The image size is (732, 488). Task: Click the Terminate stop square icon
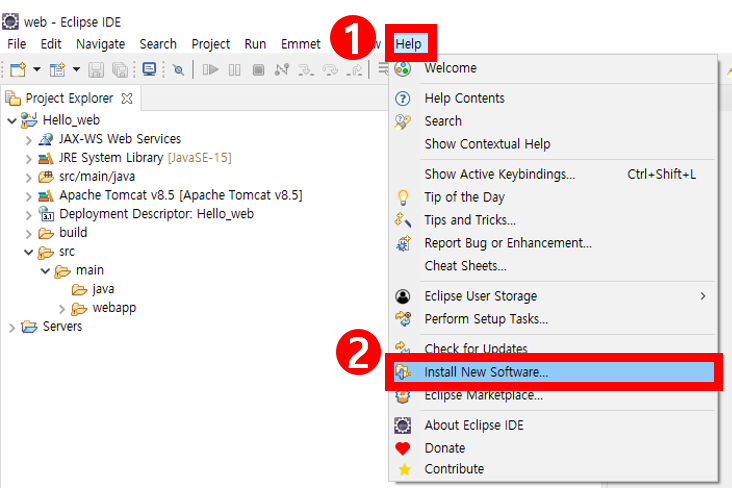coord(258,70)
